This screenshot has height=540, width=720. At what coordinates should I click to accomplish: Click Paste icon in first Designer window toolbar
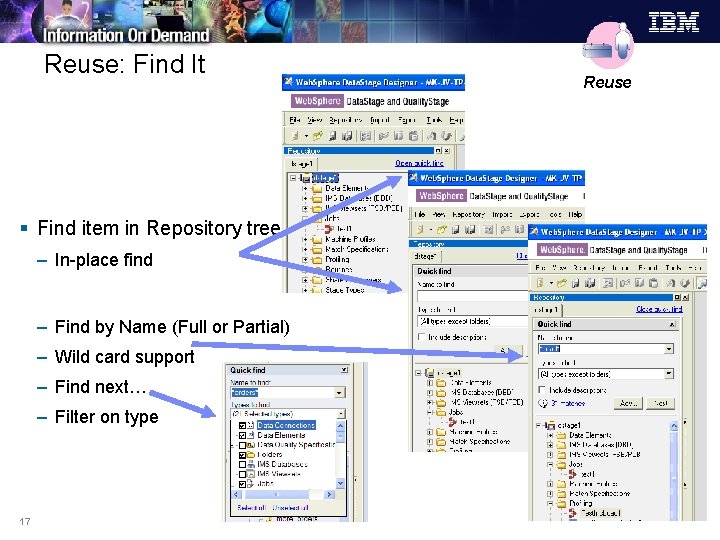[x=413, y=135]
